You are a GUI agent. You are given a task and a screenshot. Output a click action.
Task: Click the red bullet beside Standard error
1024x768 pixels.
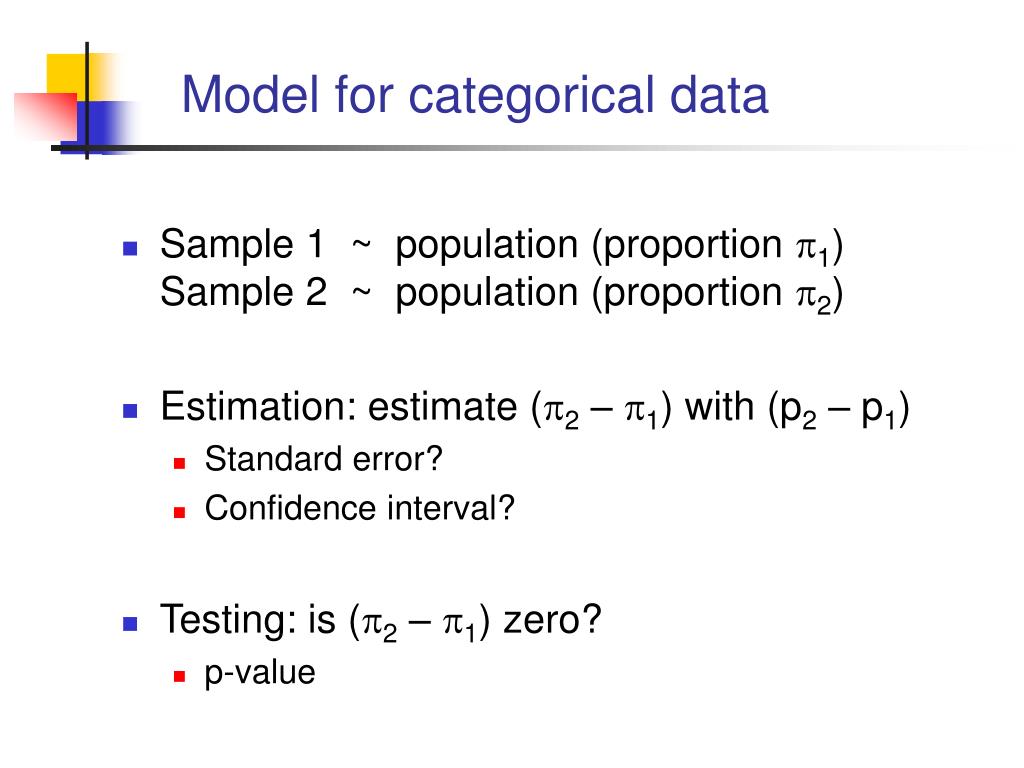[180, 464]
